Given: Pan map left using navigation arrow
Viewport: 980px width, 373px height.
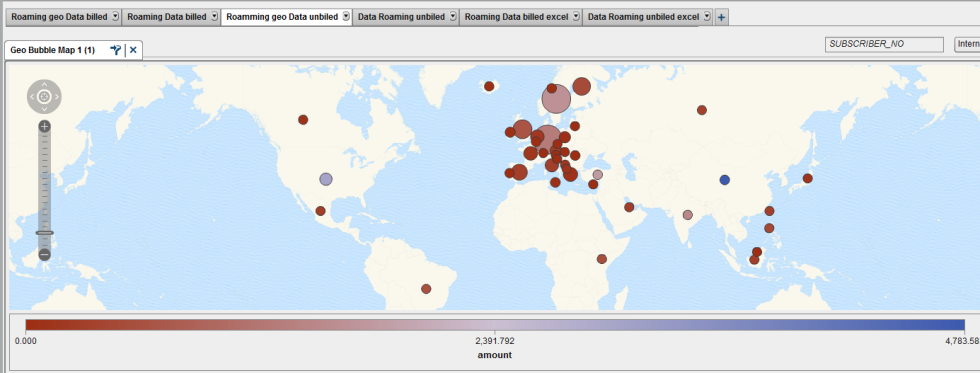Looking at the screenshot, I should 32,97.
